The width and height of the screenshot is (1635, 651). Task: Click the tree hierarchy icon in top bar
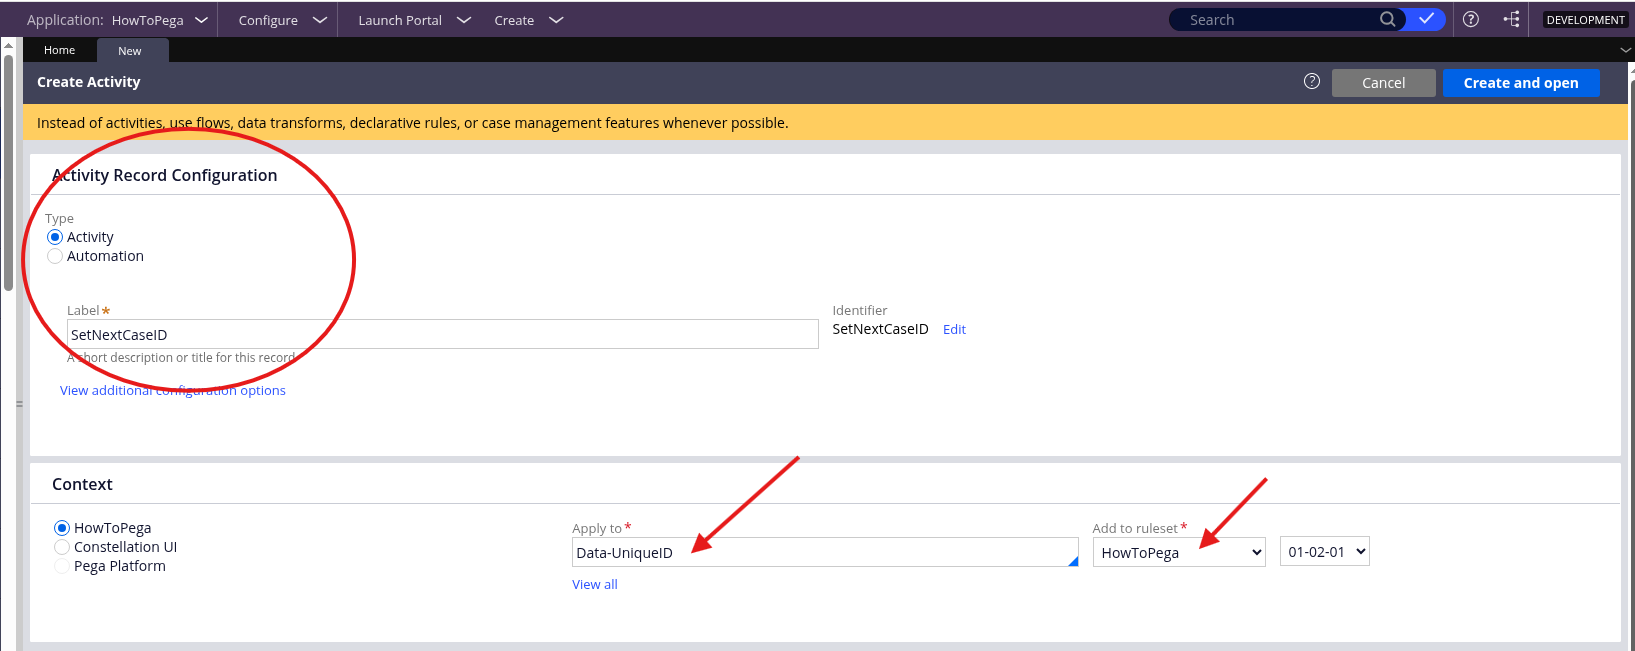click(1511, 19)
